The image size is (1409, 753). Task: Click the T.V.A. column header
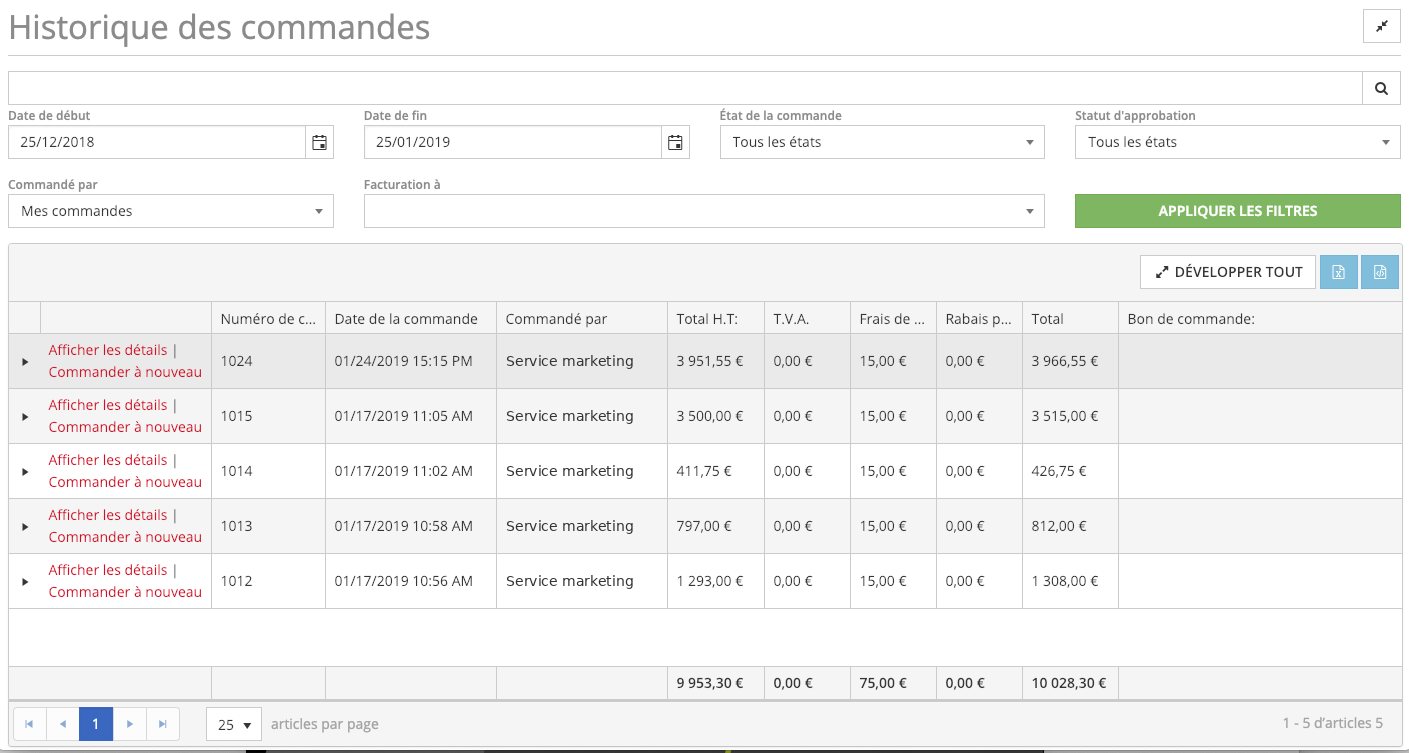[807, 319]
